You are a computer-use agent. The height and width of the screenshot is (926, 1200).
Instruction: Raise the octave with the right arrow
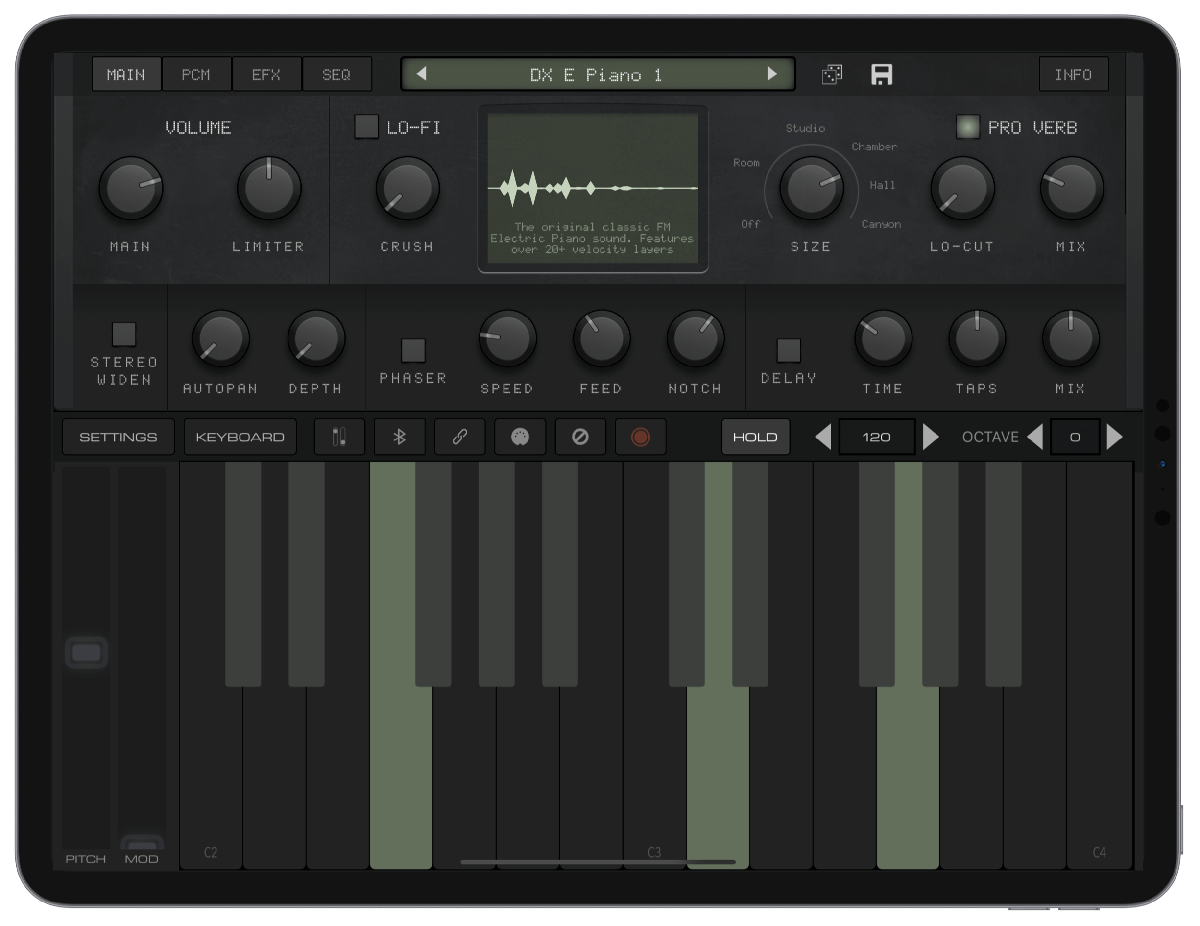(1114, 437)
